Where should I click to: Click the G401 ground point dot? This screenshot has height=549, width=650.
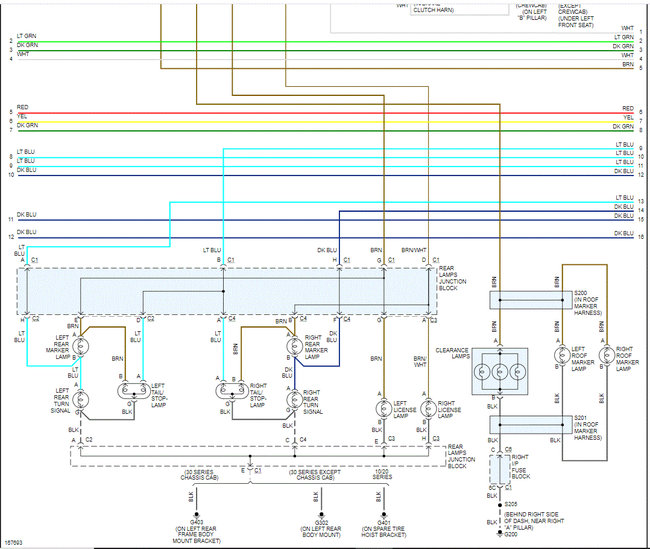pyautogui.click(x=384, y=514)
